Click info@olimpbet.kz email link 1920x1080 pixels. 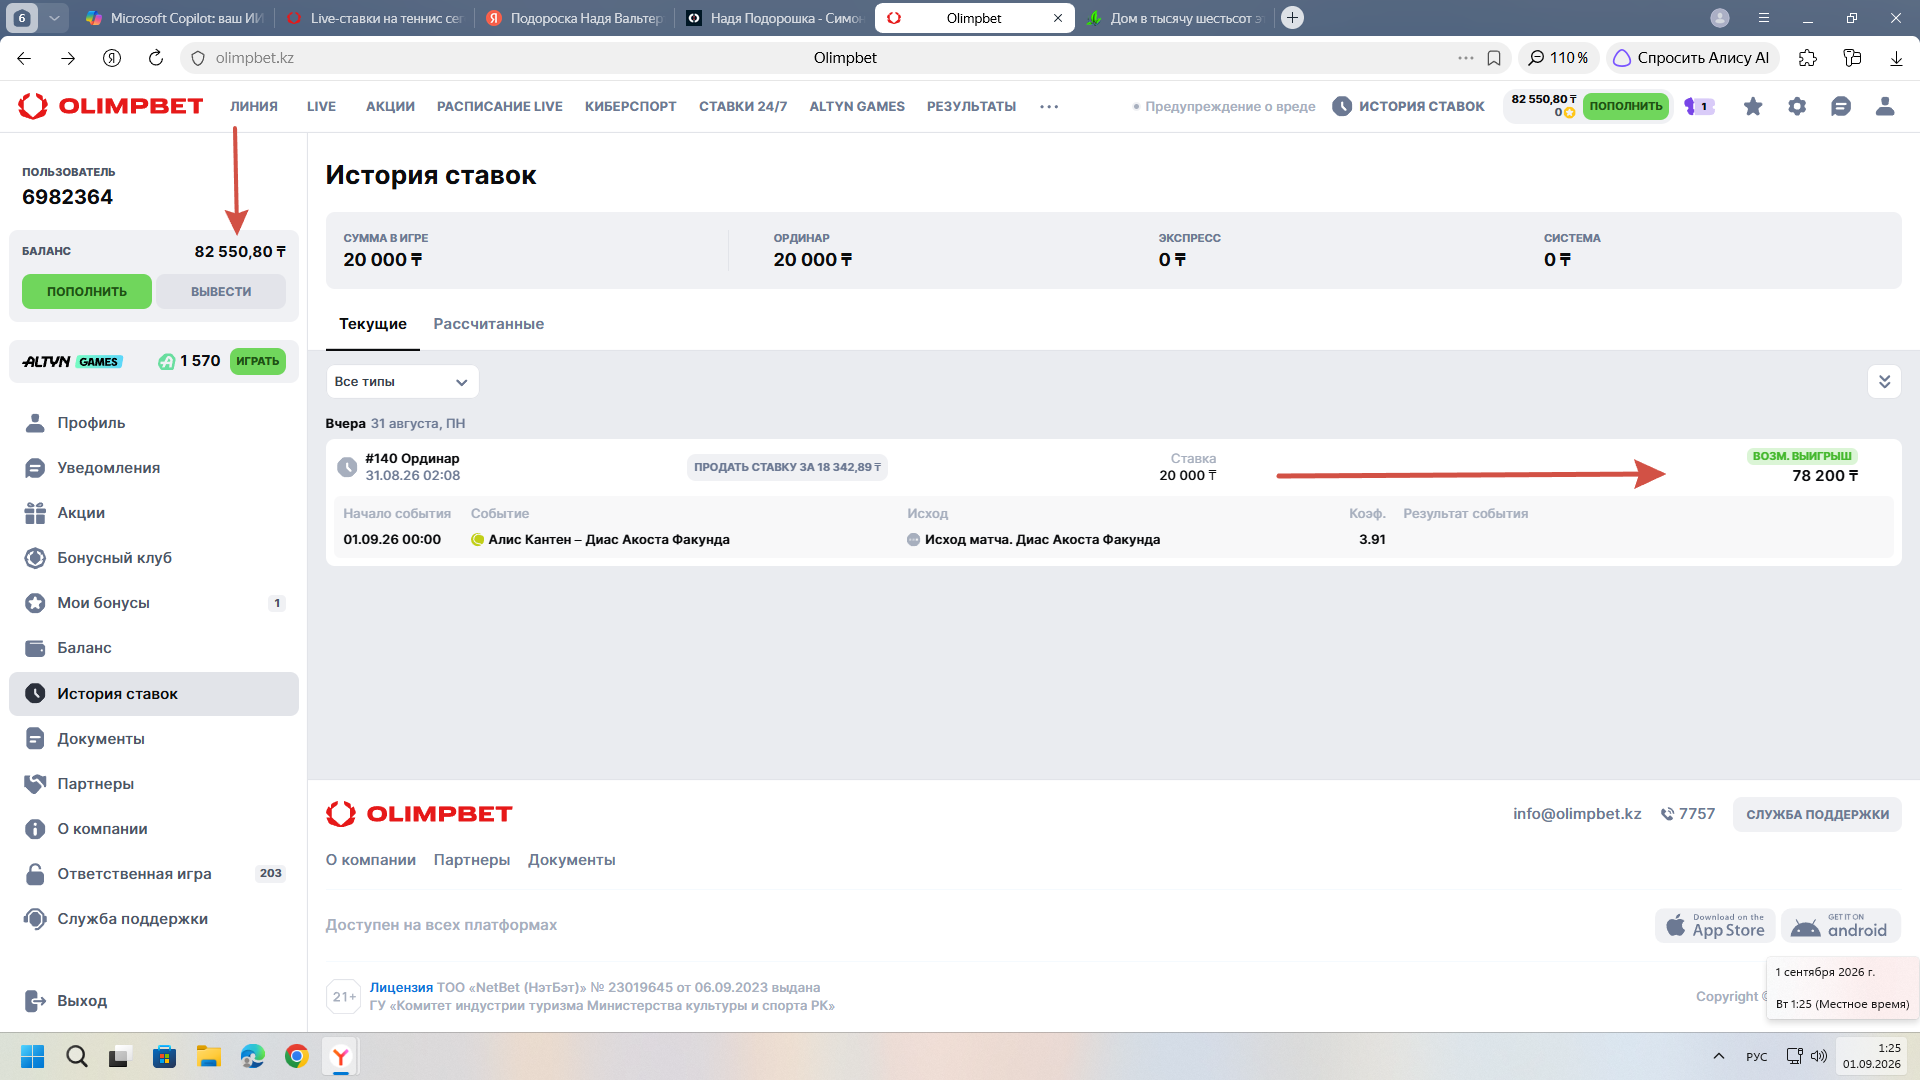coord(1577,814)
